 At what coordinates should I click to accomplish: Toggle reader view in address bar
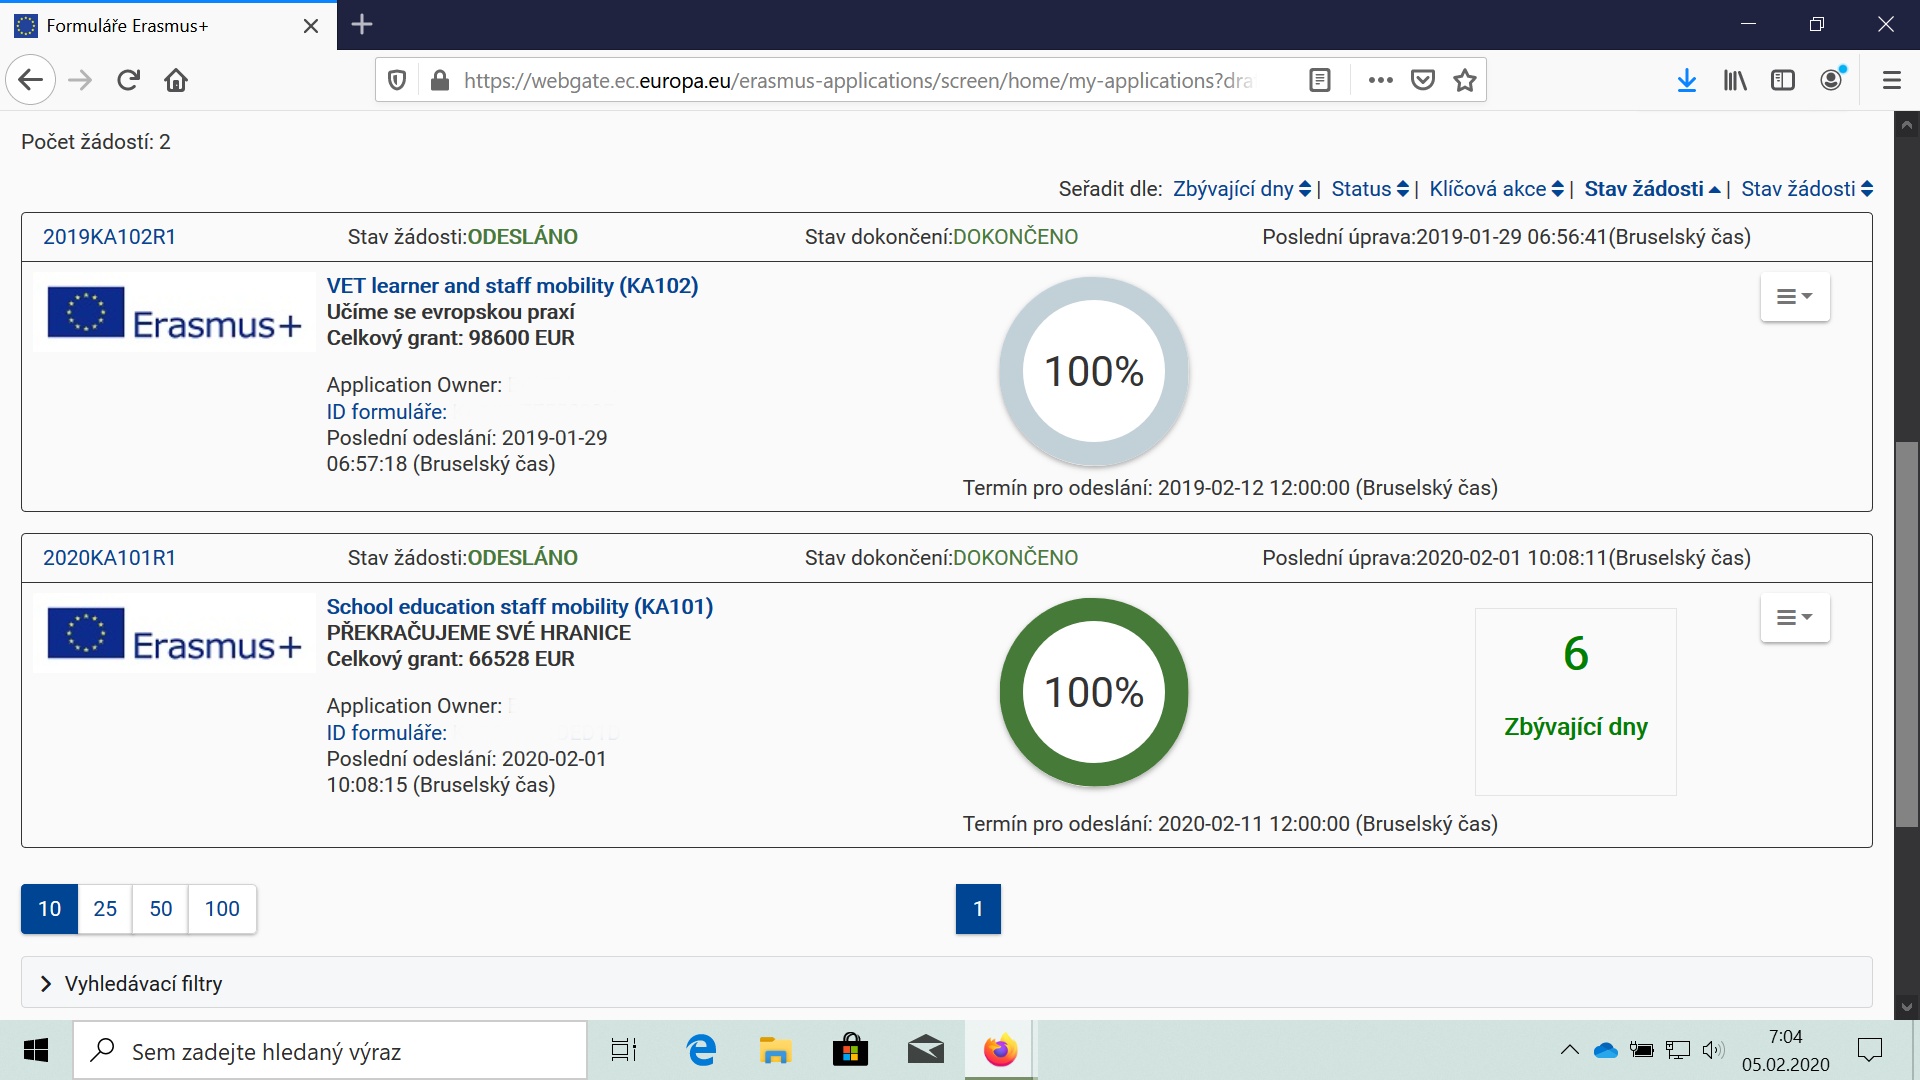(1320, 80)
